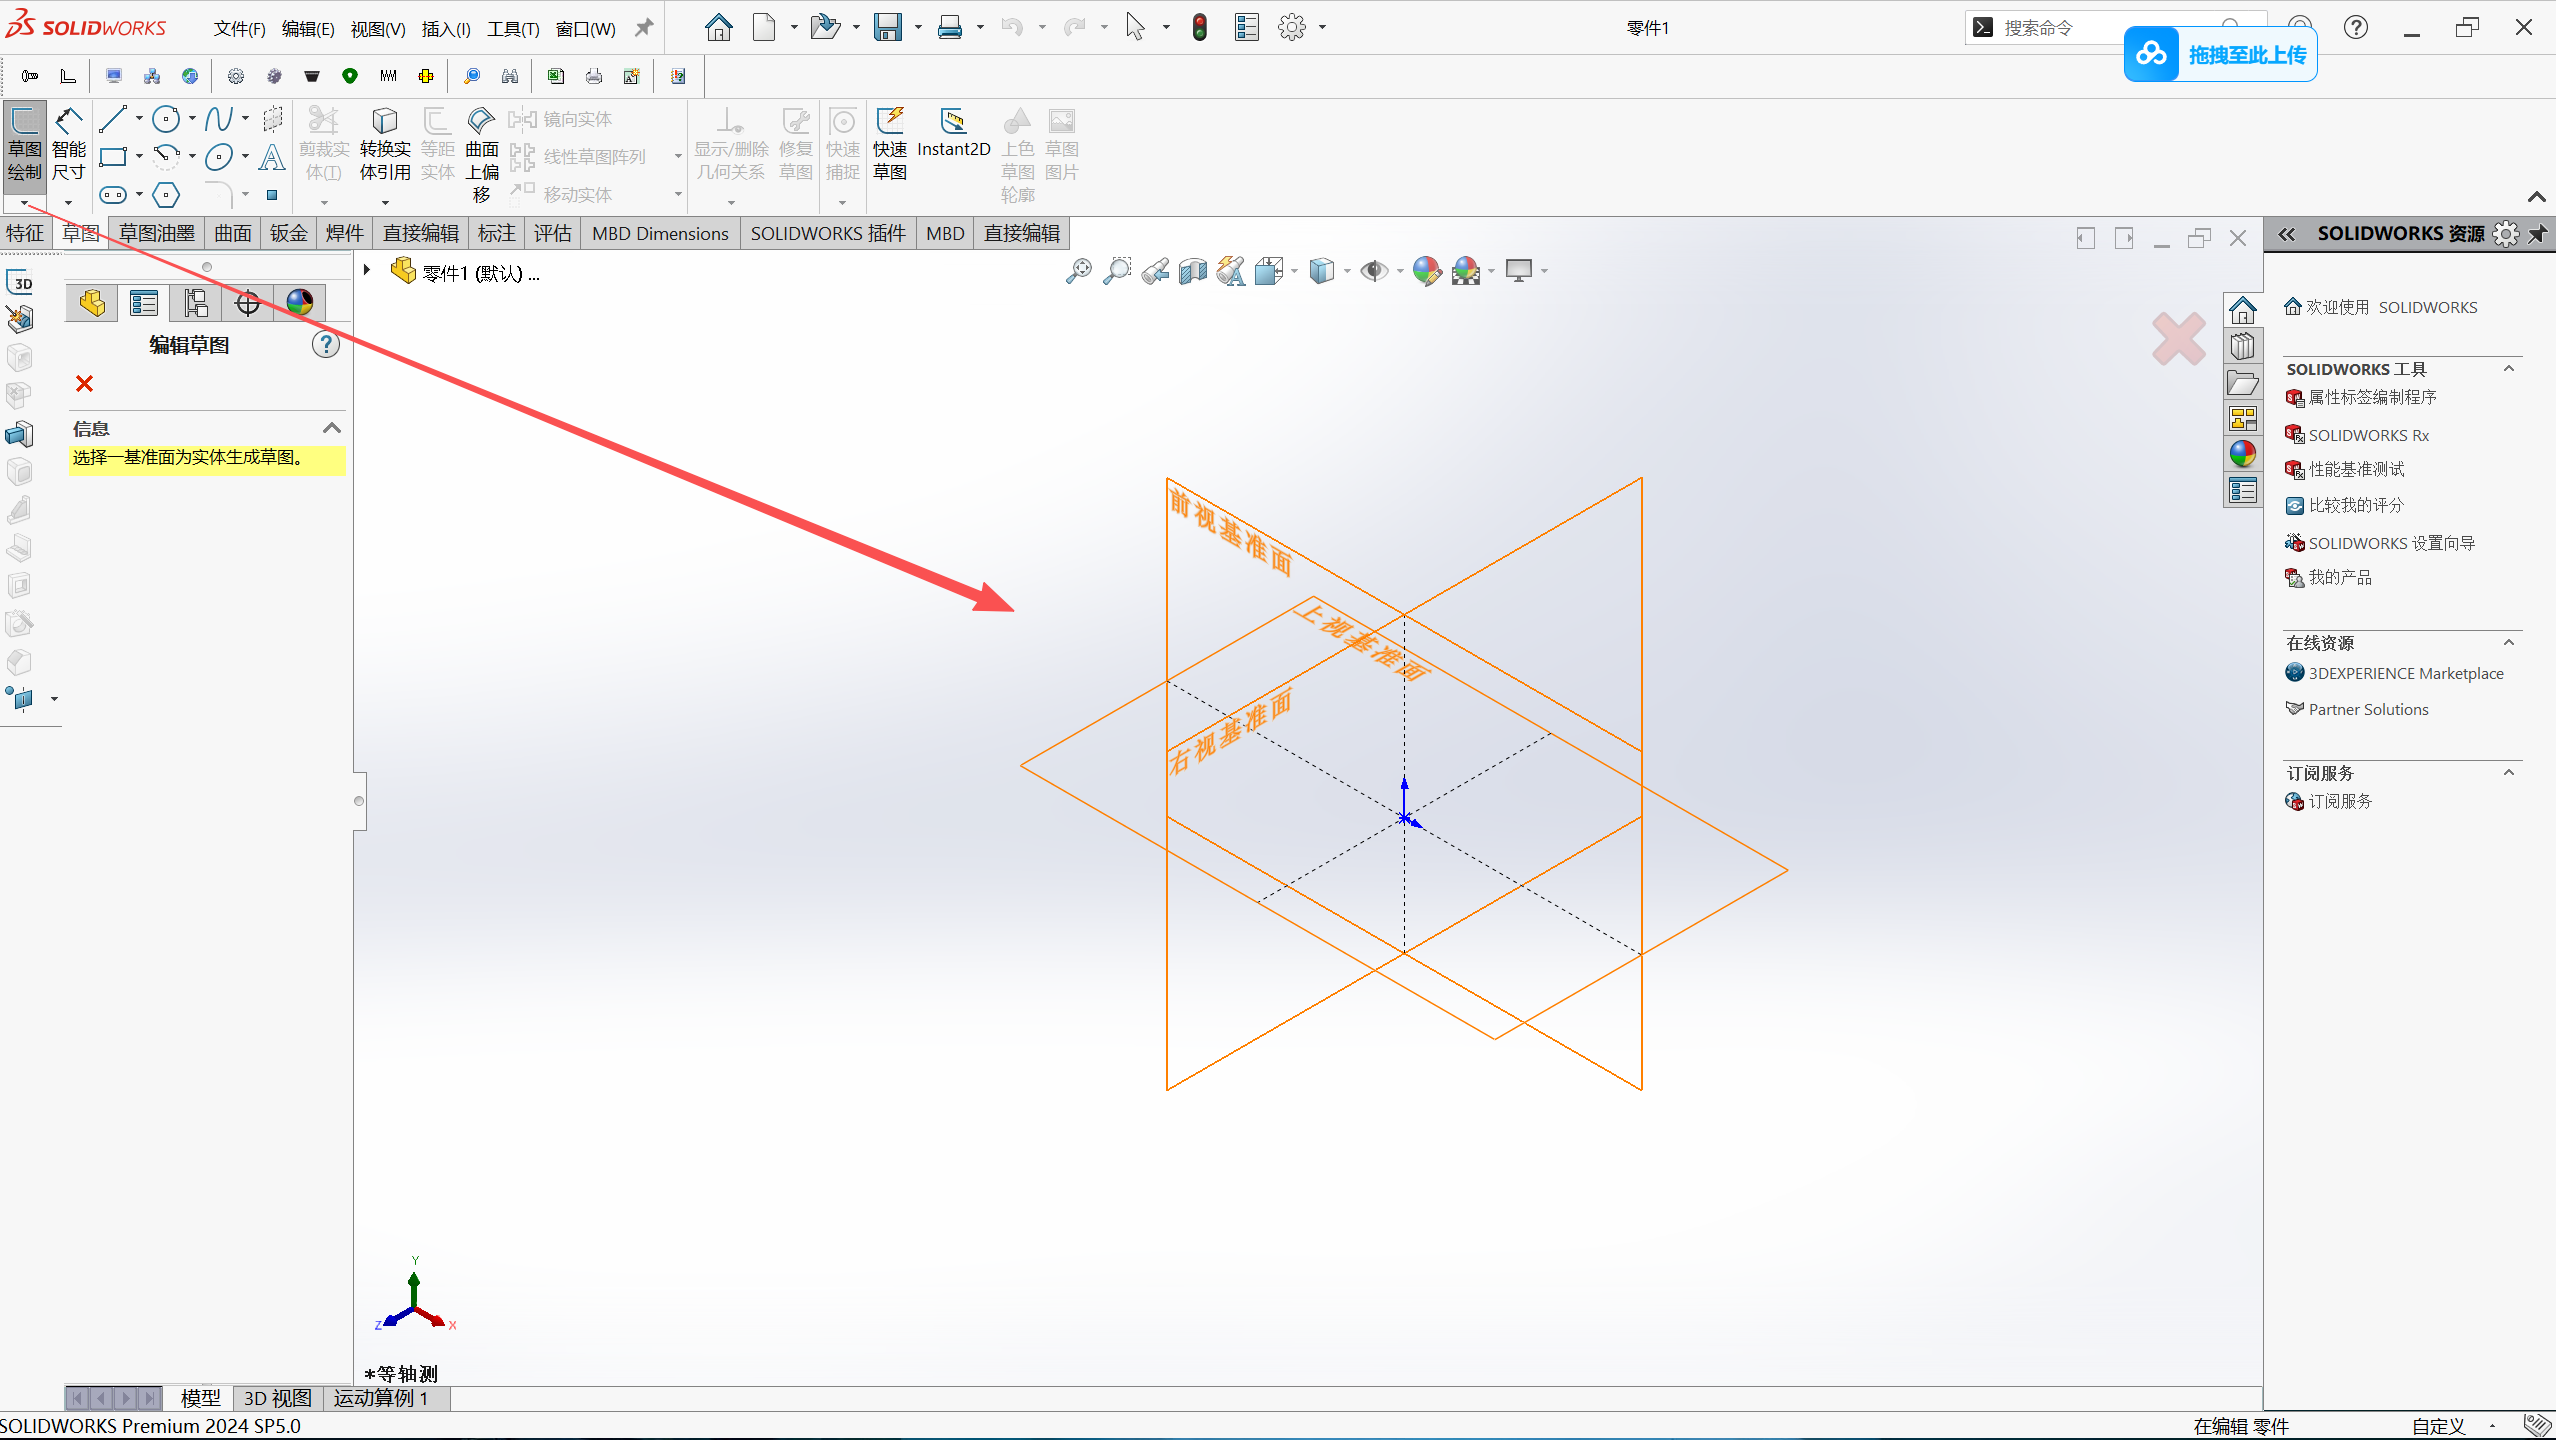Pin the SOLIDWORKS Resources task pane
Image resolution: width=2556 pixels, height=1440 pixels.
(x=2537, y=234)
